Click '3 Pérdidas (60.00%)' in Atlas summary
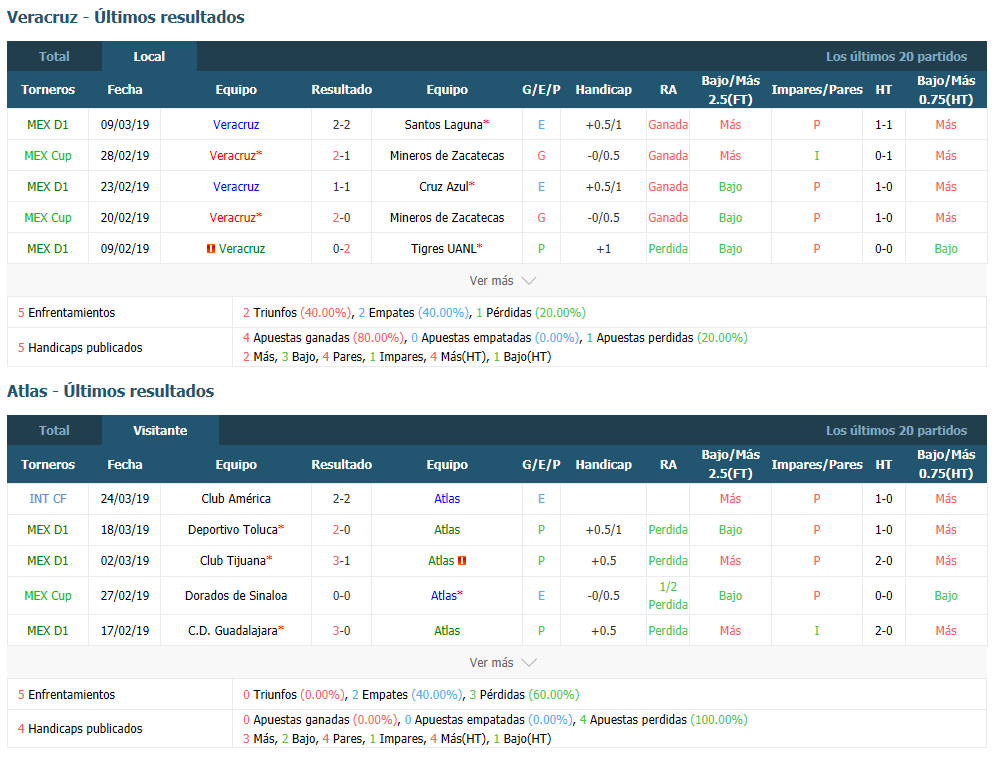995x758 pixels. click(x=524, y=695)
